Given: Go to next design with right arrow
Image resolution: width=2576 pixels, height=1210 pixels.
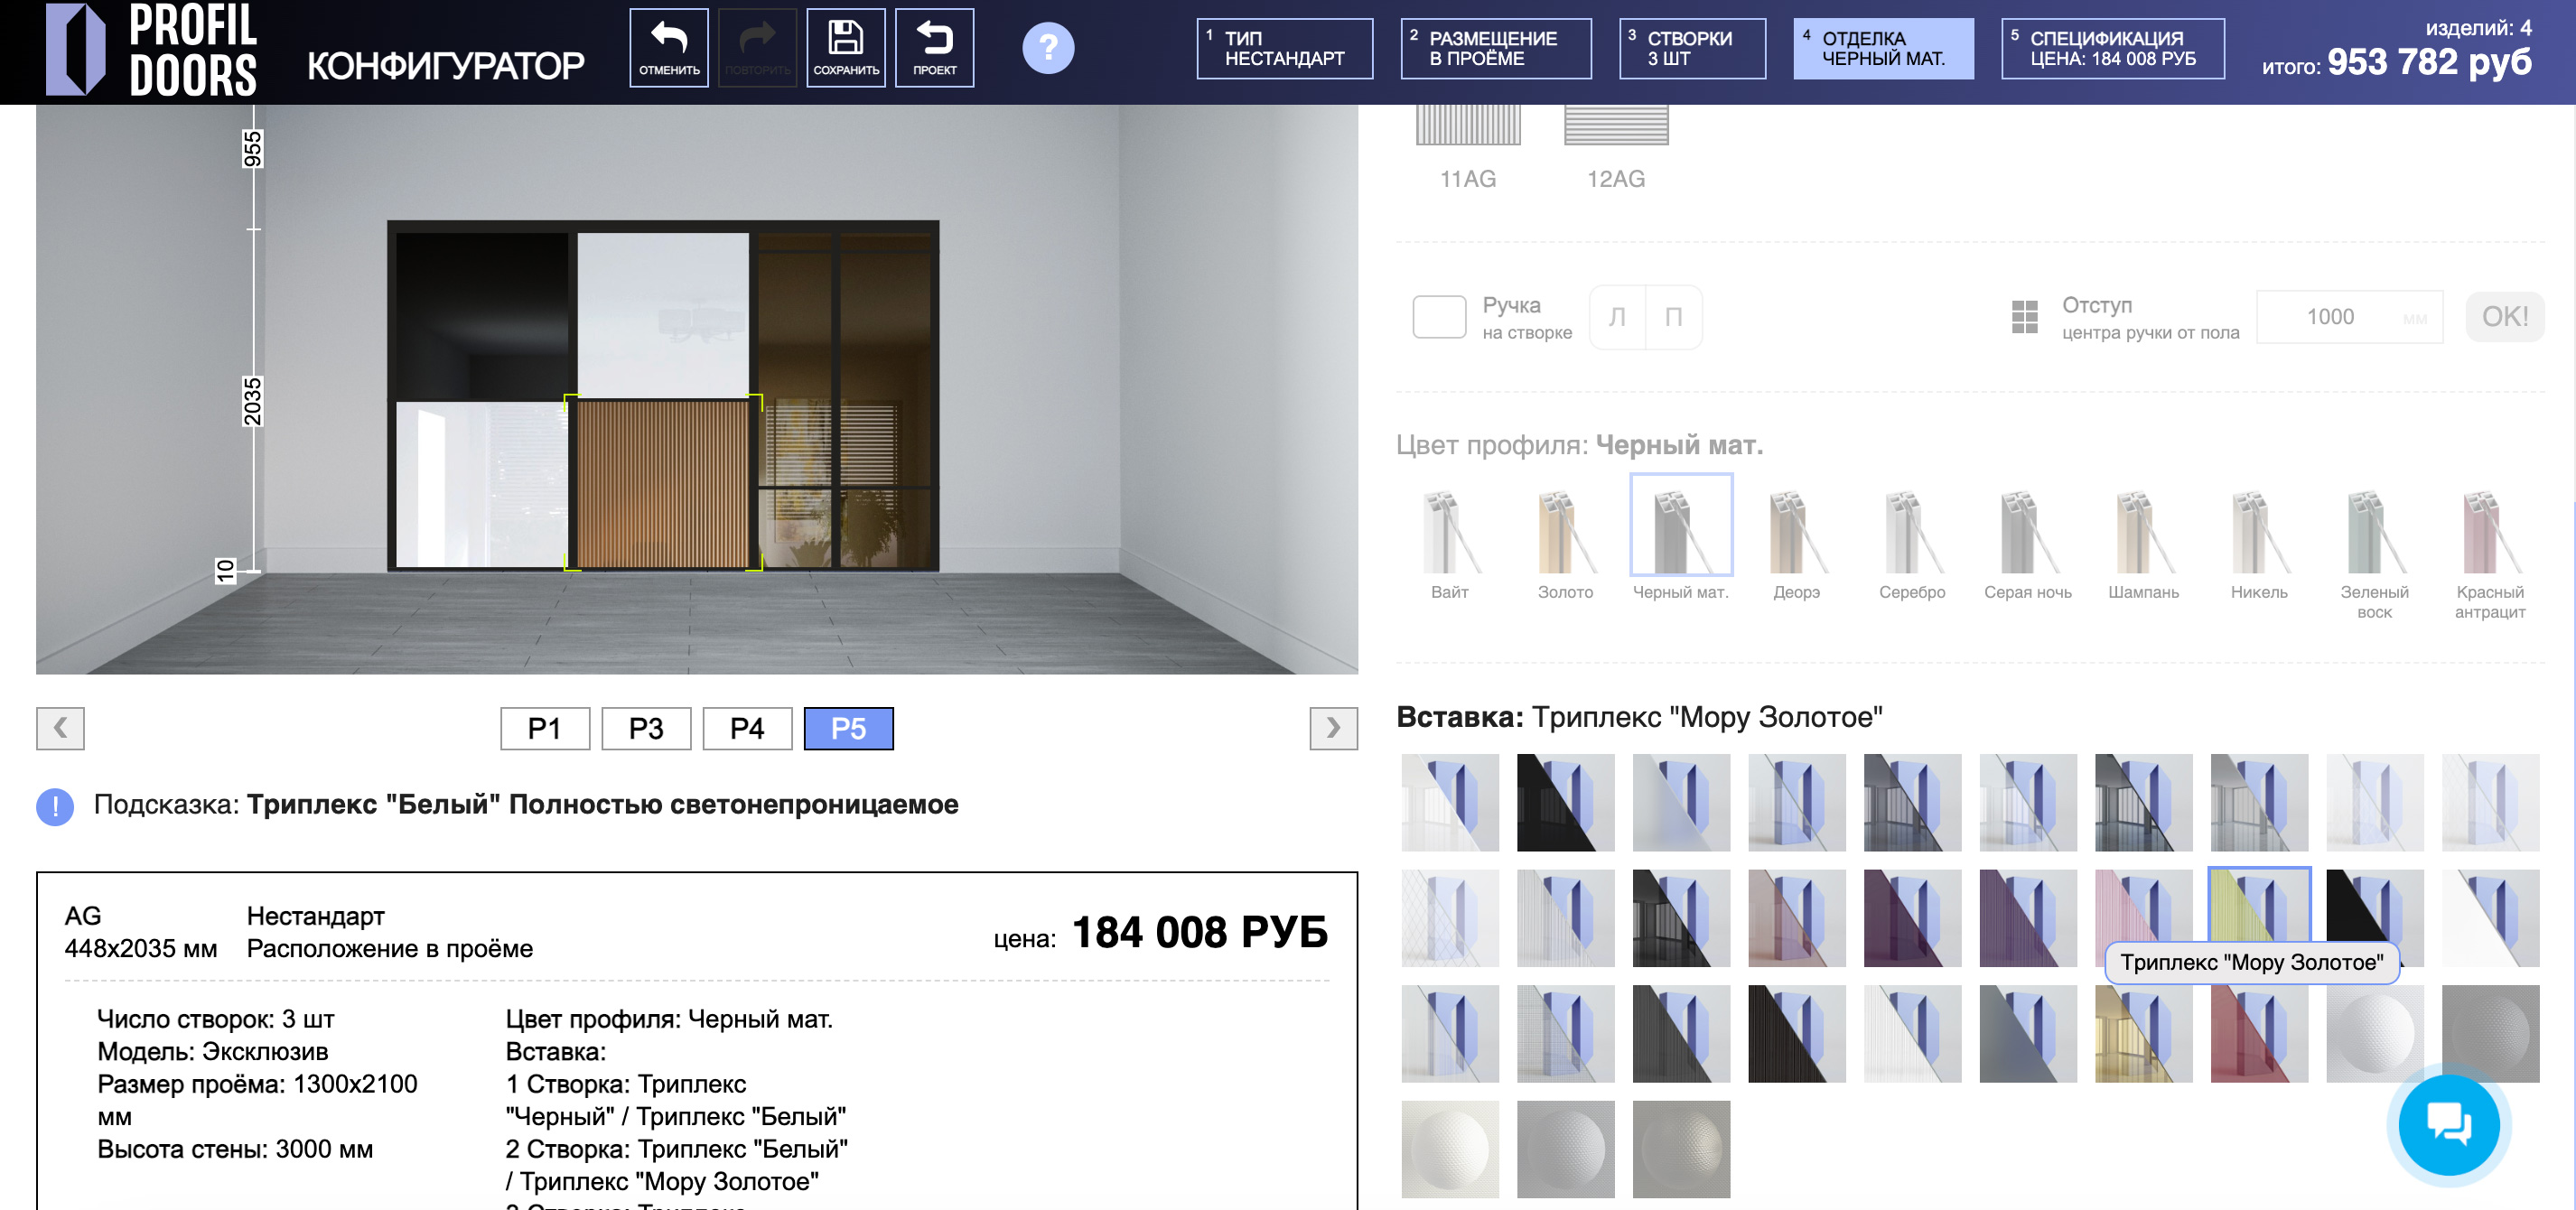Looking at the screenshot, I should click(x=1333, y=728).
